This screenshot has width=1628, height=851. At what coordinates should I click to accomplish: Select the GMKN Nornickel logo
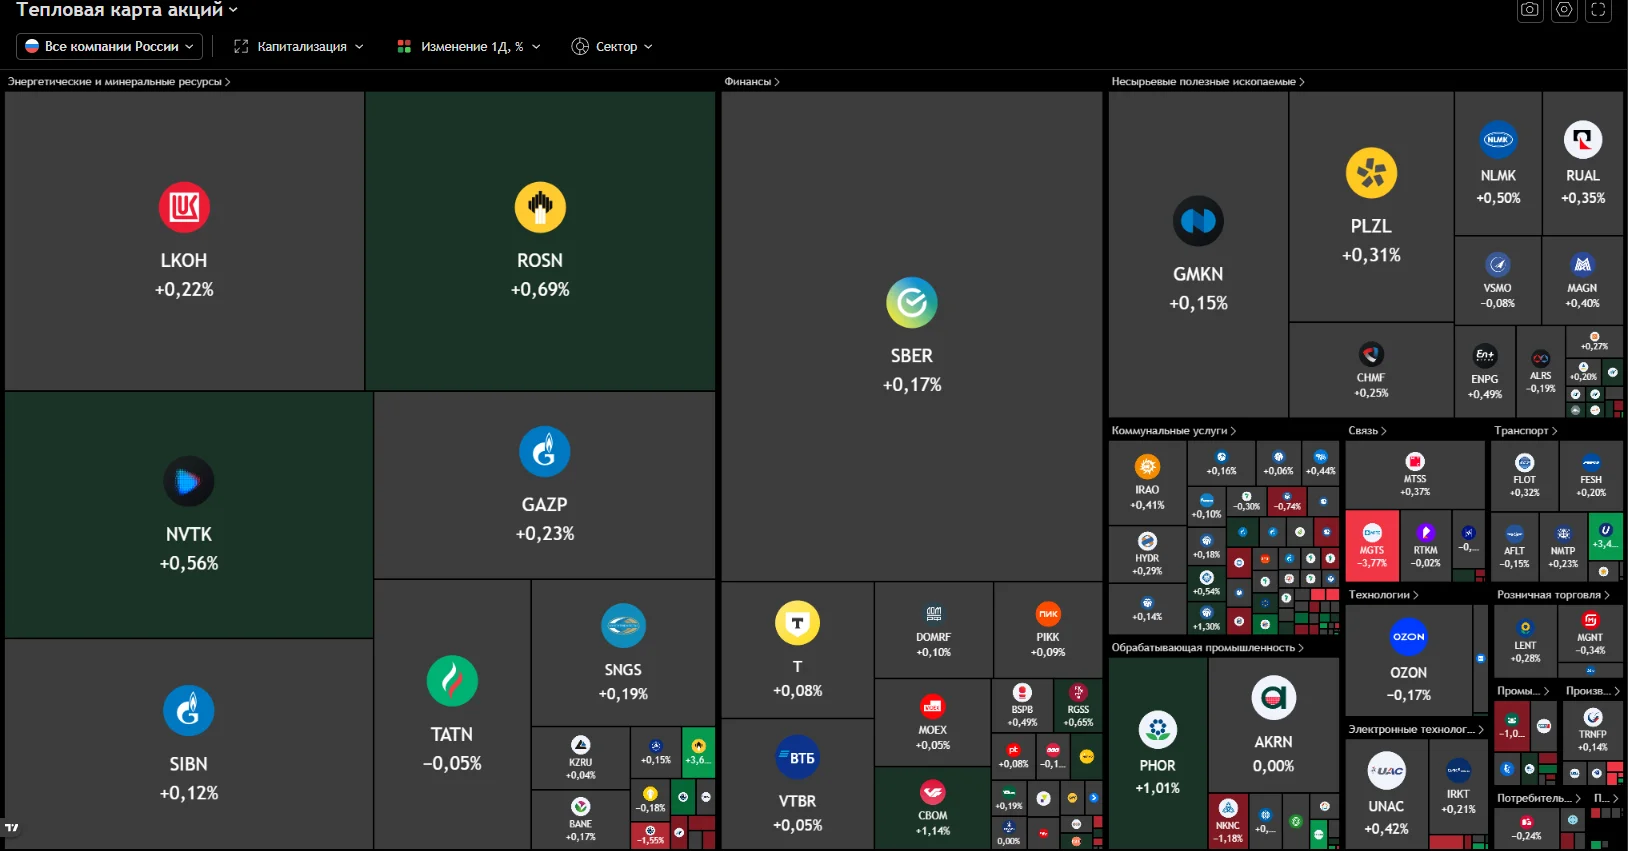[1198, 221]
